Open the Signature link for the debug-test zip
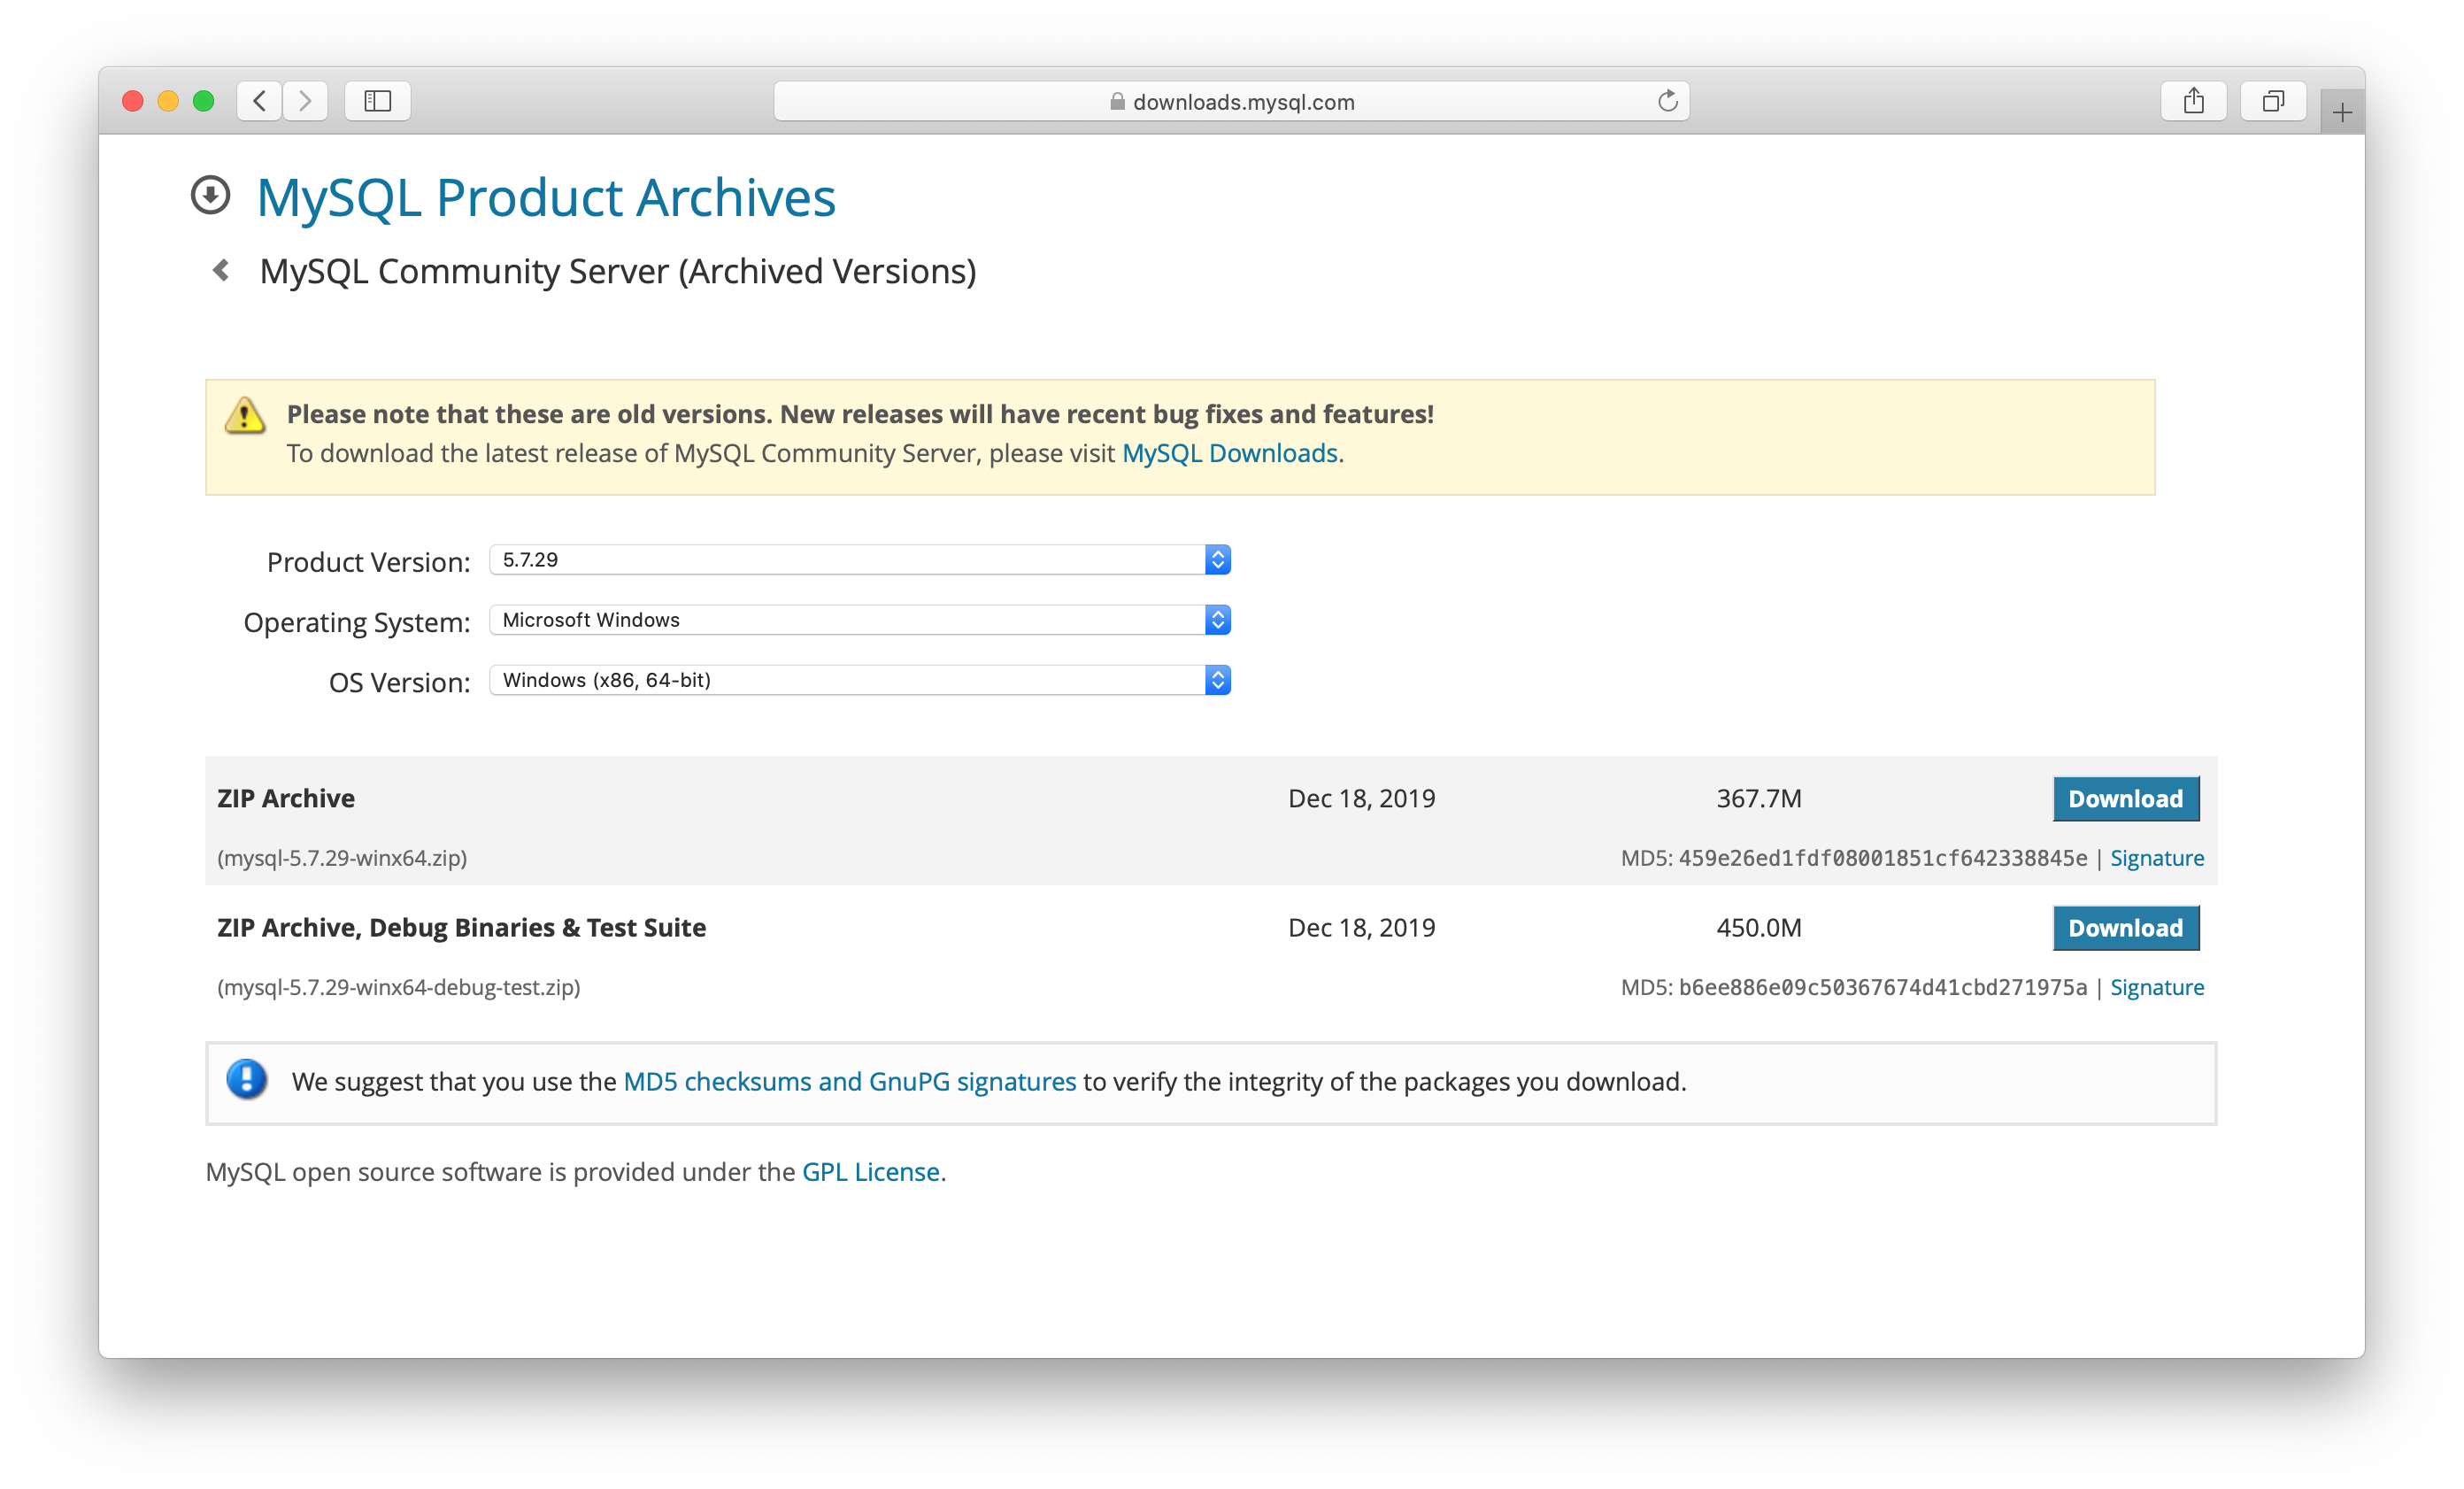The image size is (2464, 1489). (2156, 987)
